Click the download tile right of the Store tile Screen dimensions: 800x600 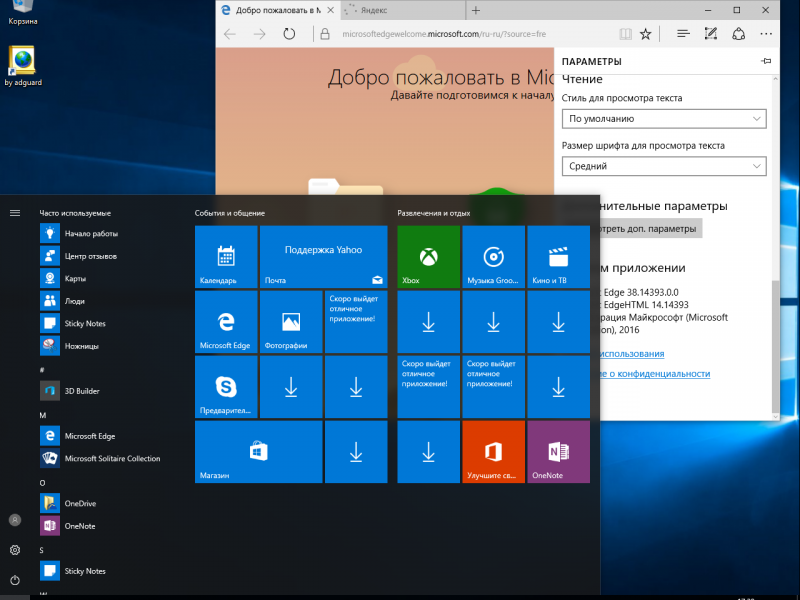pyautogui.click(x=356, y=452)
